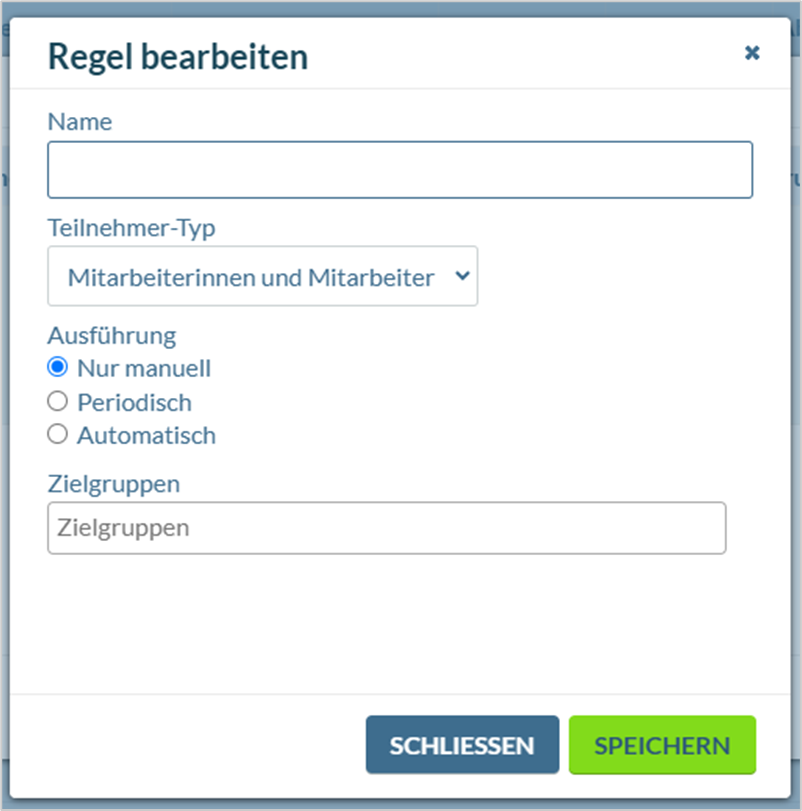The image size is (802, 811).
Task: Click the selected value Mitarbeiterinnen und Mitarbeiter
Action: (251, 278)
